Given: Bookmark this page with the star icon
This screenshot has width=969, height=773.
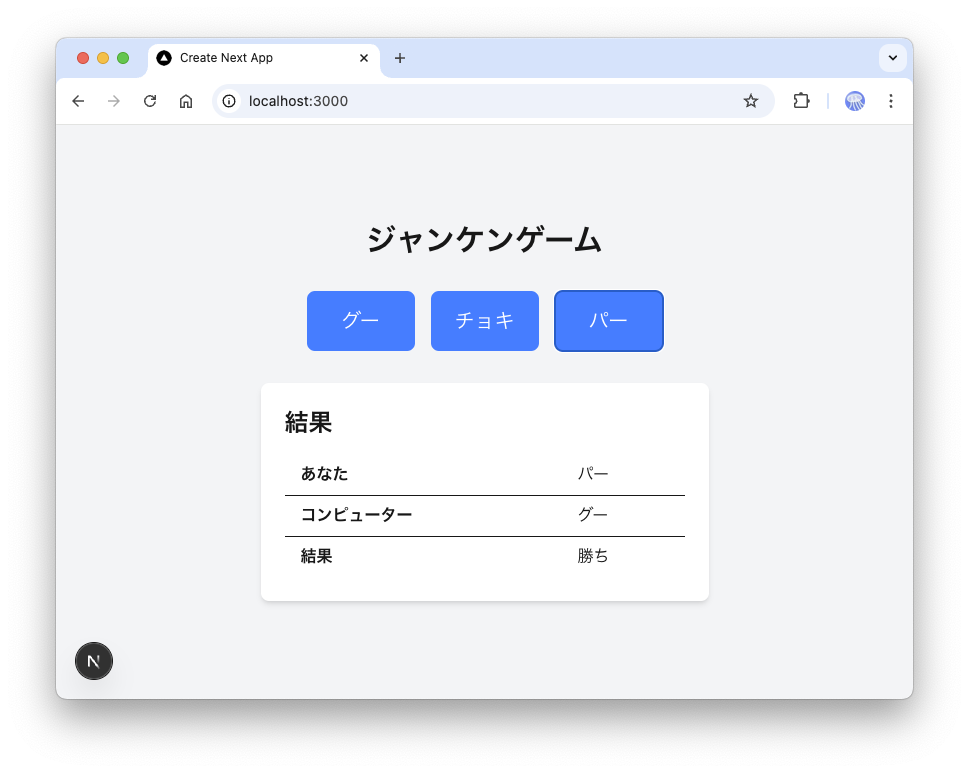Looking at the screenshot, I should pos(750,101).
